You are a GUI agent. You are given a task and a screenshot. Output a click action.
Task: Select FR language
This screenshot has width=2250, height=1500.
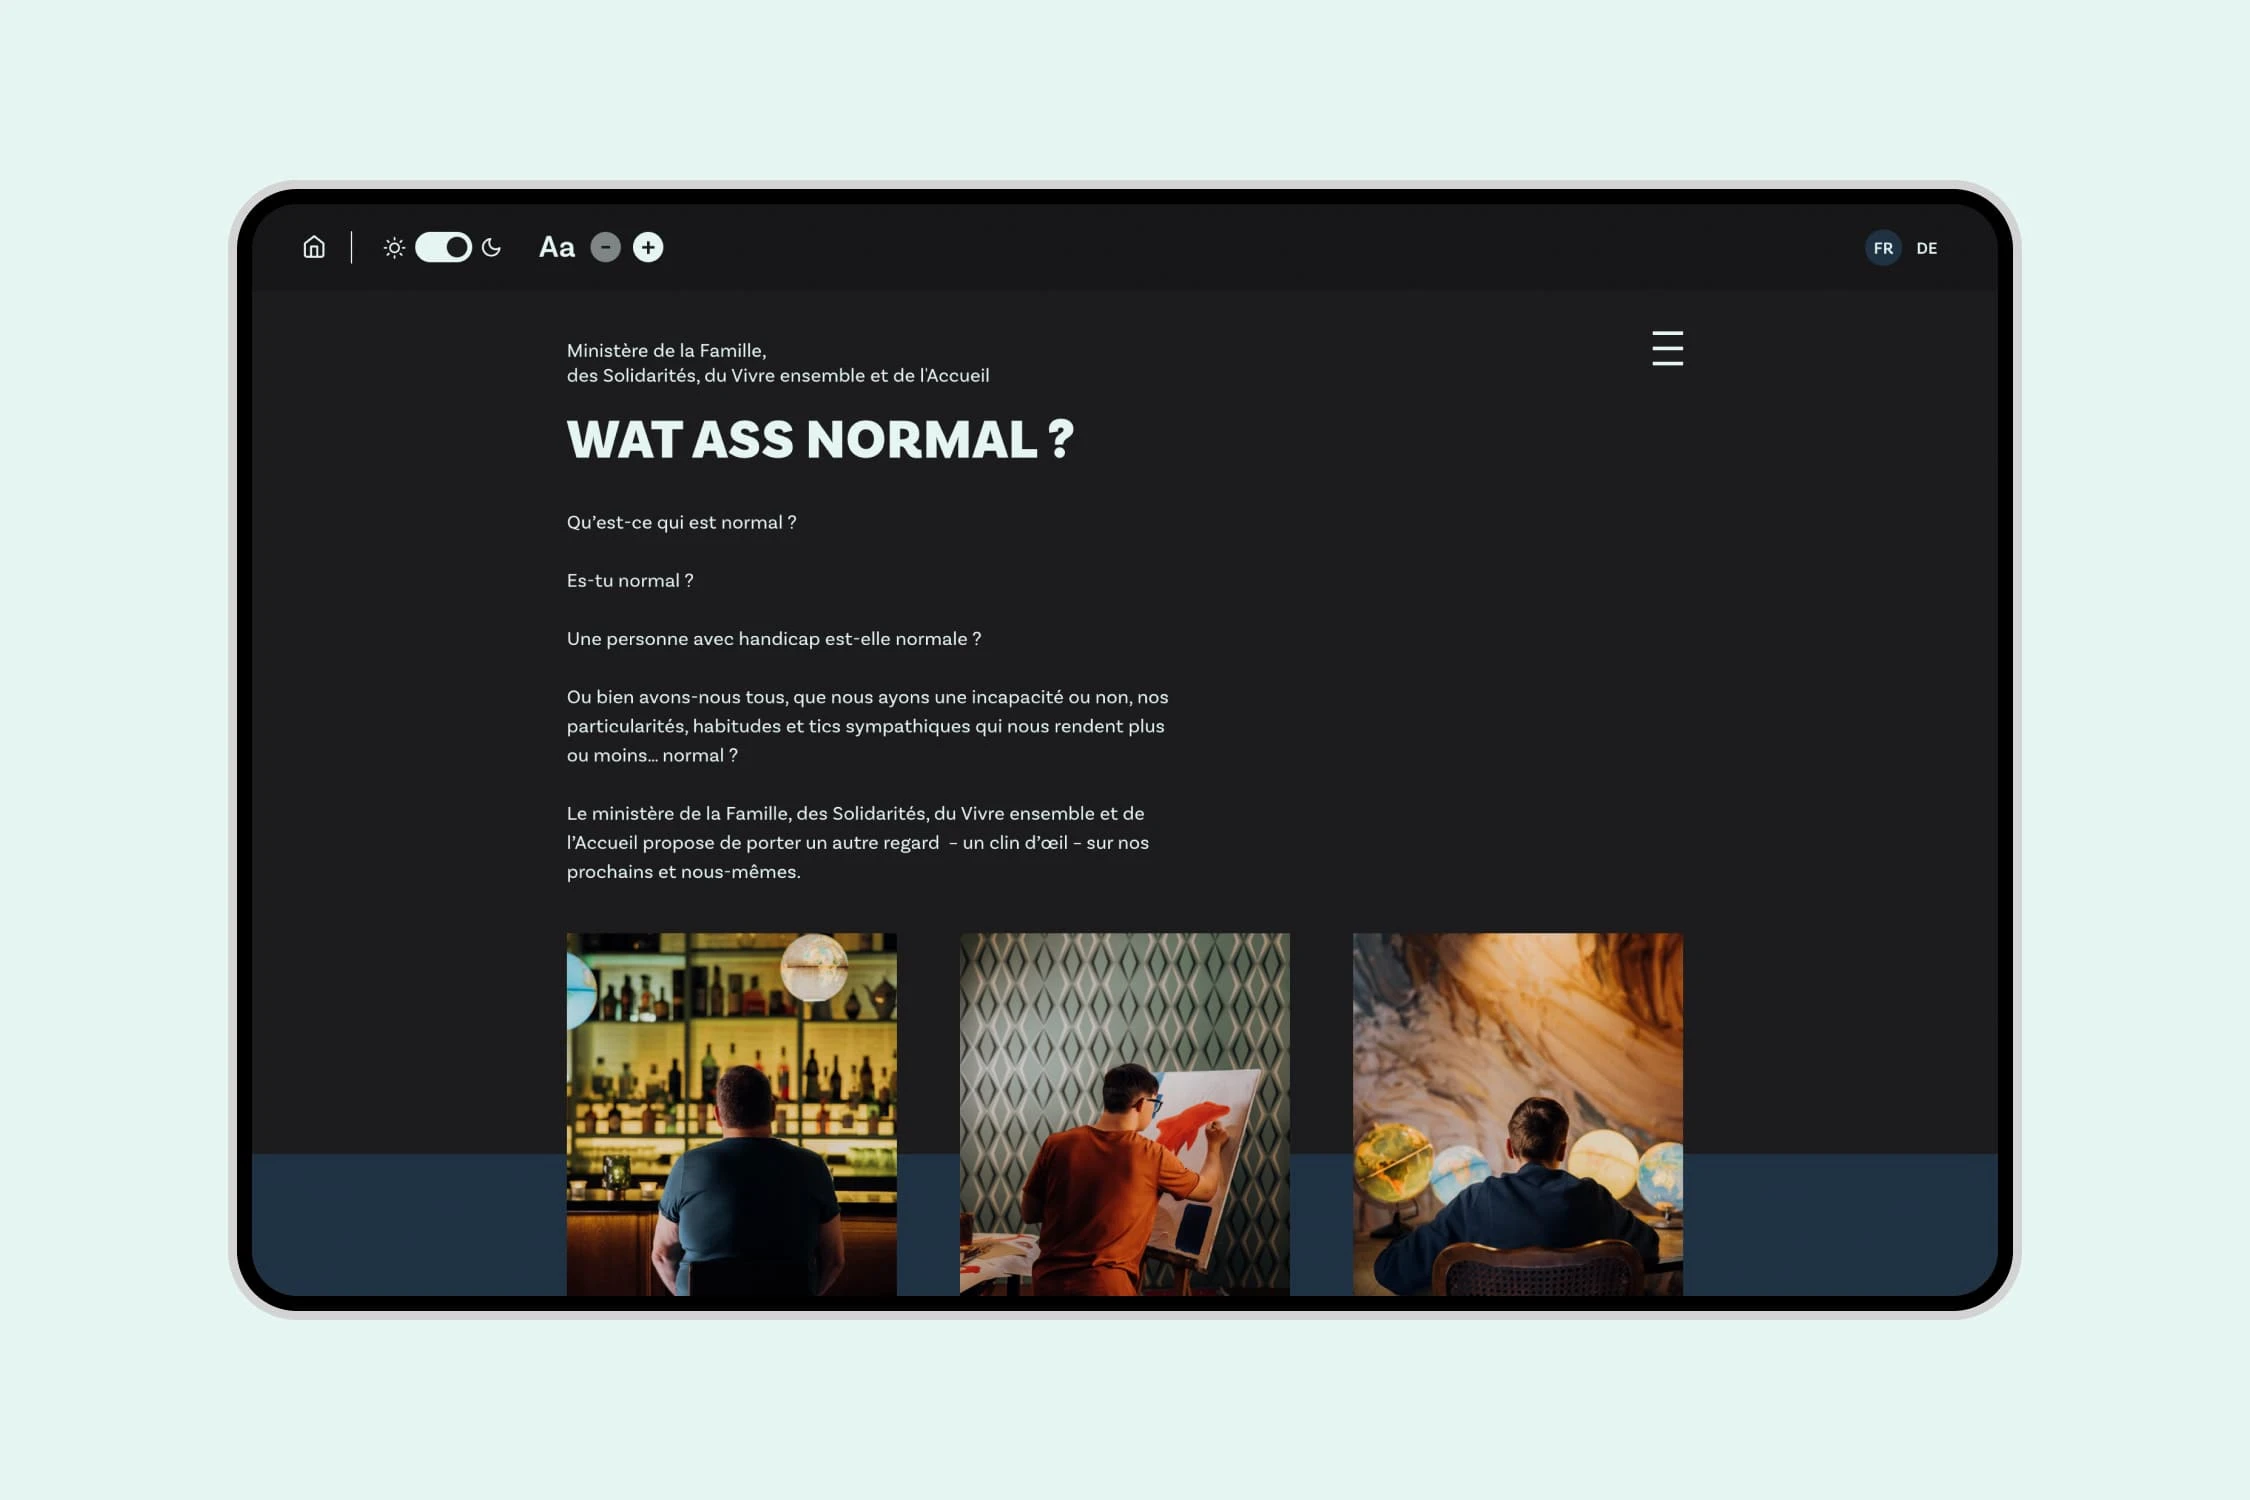(x=1883, y=248)
